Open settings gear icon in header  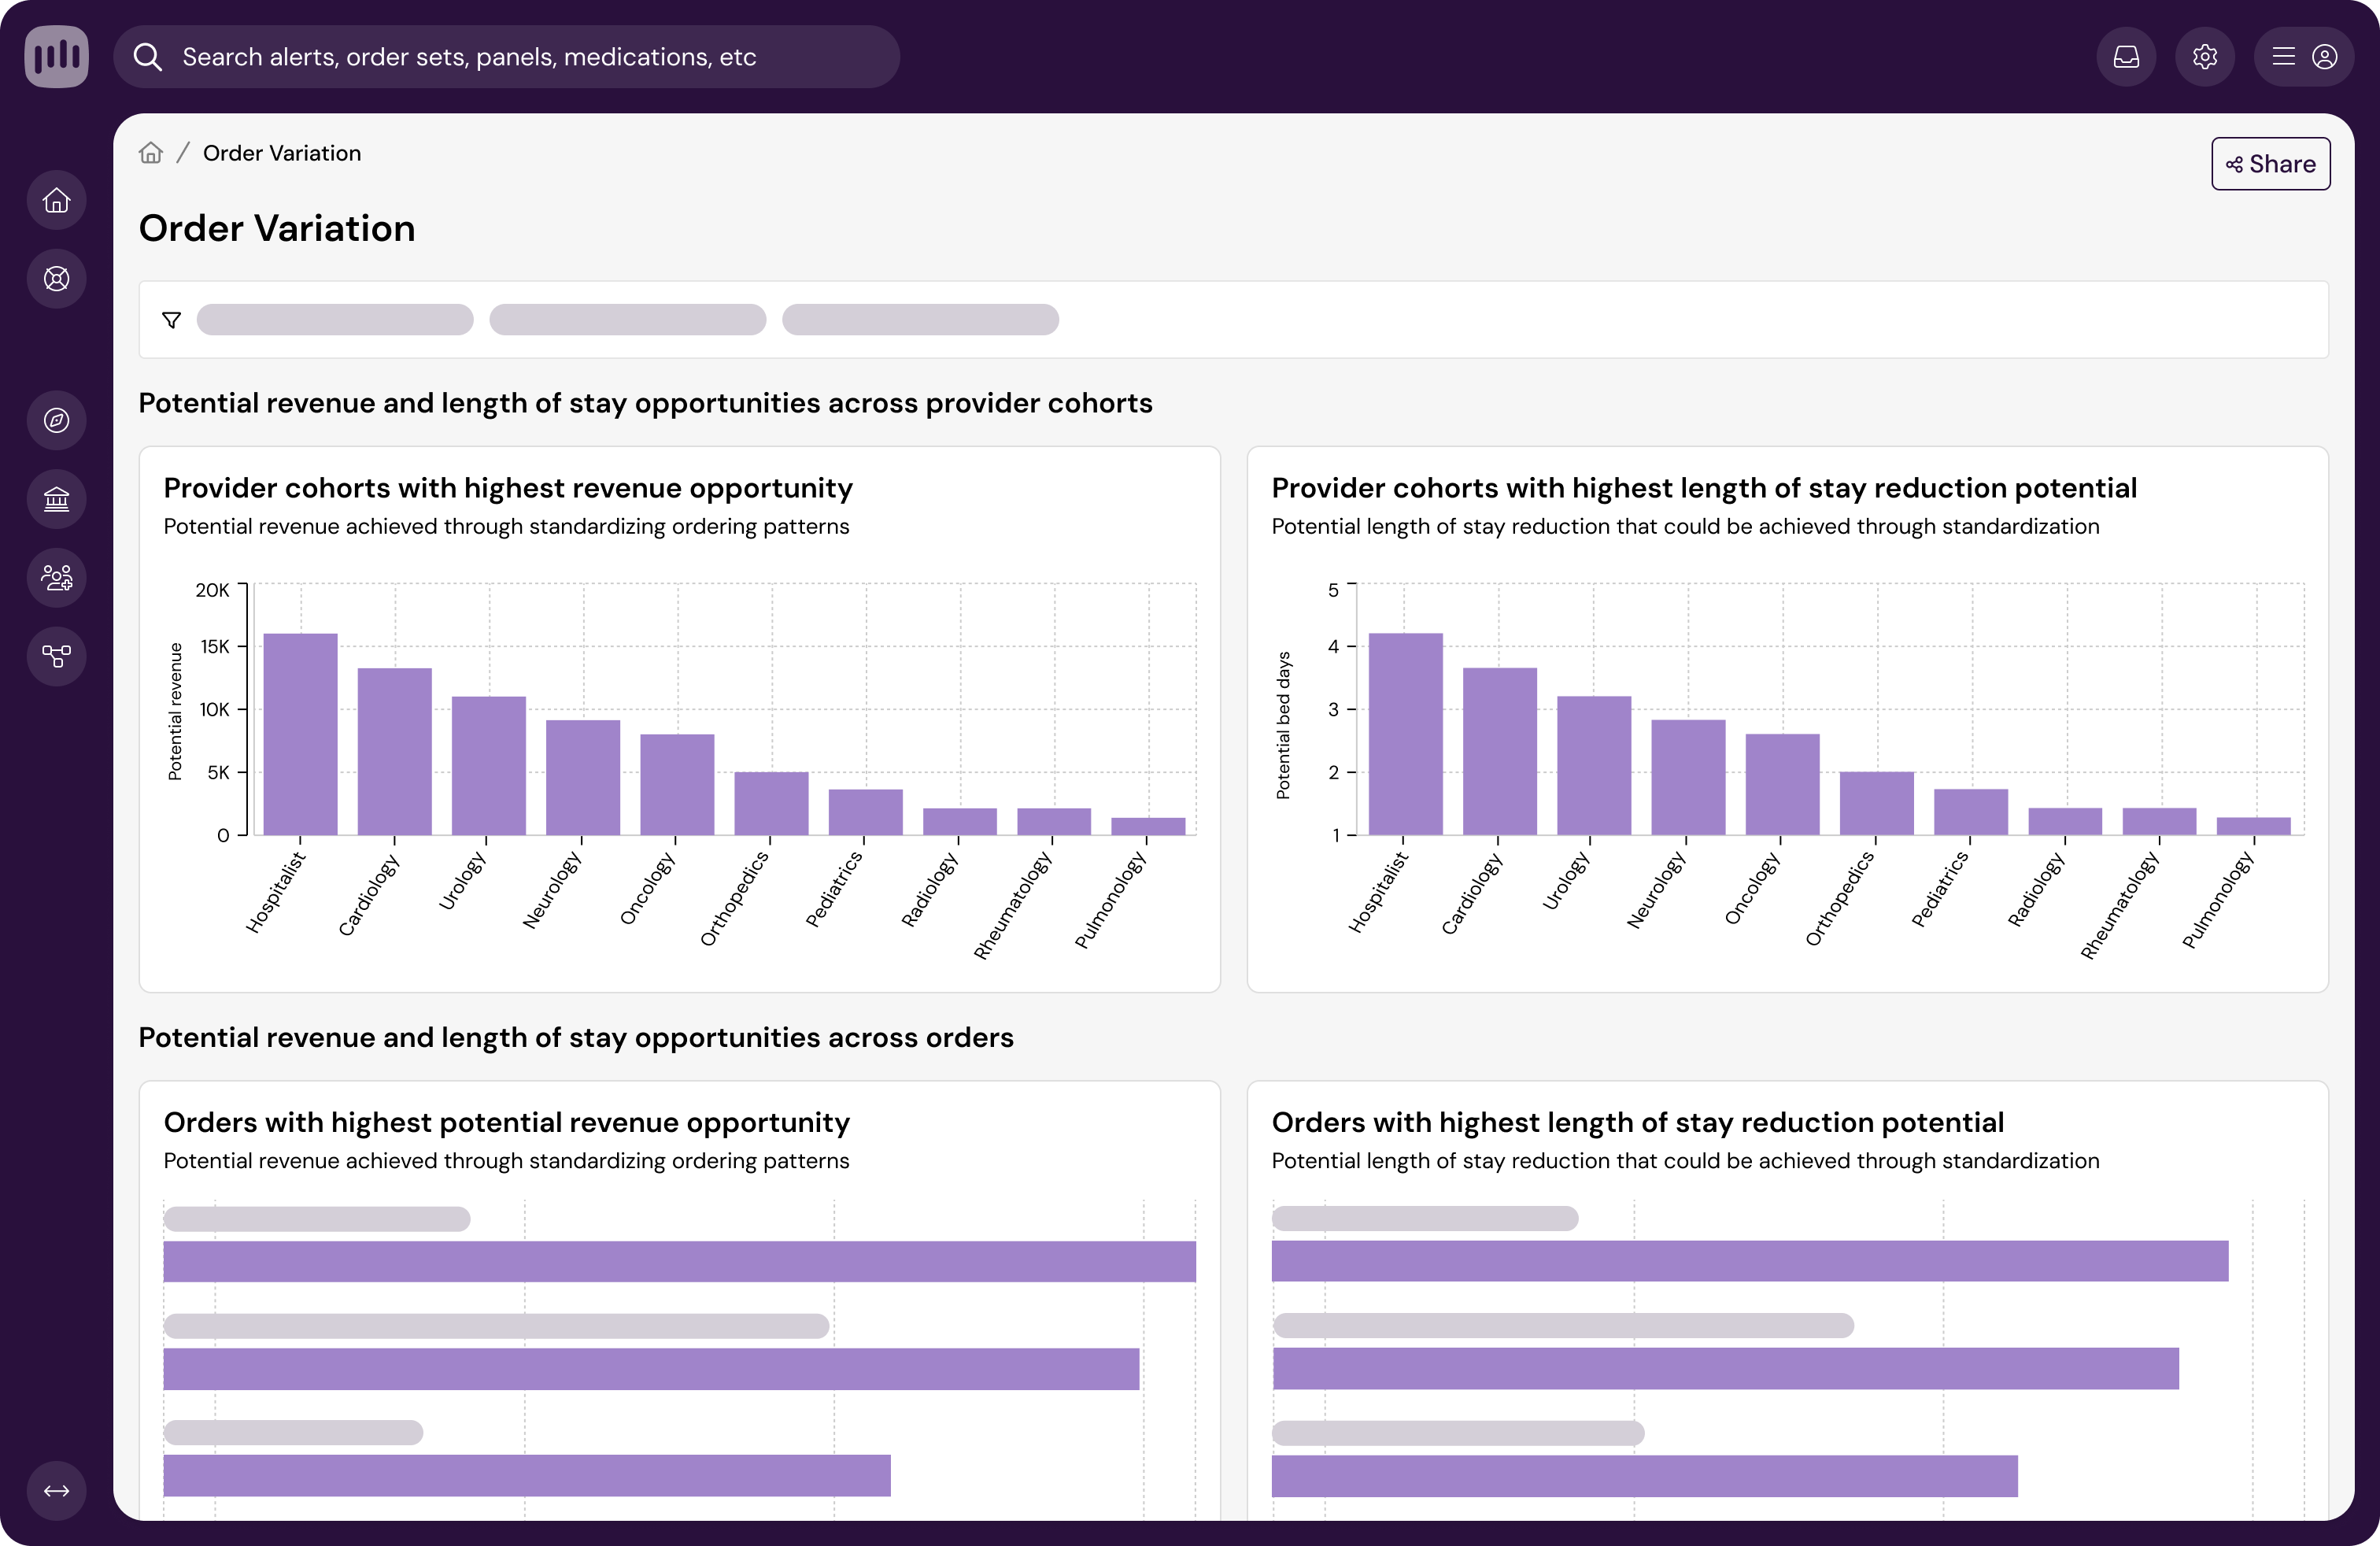(2204, 57)
